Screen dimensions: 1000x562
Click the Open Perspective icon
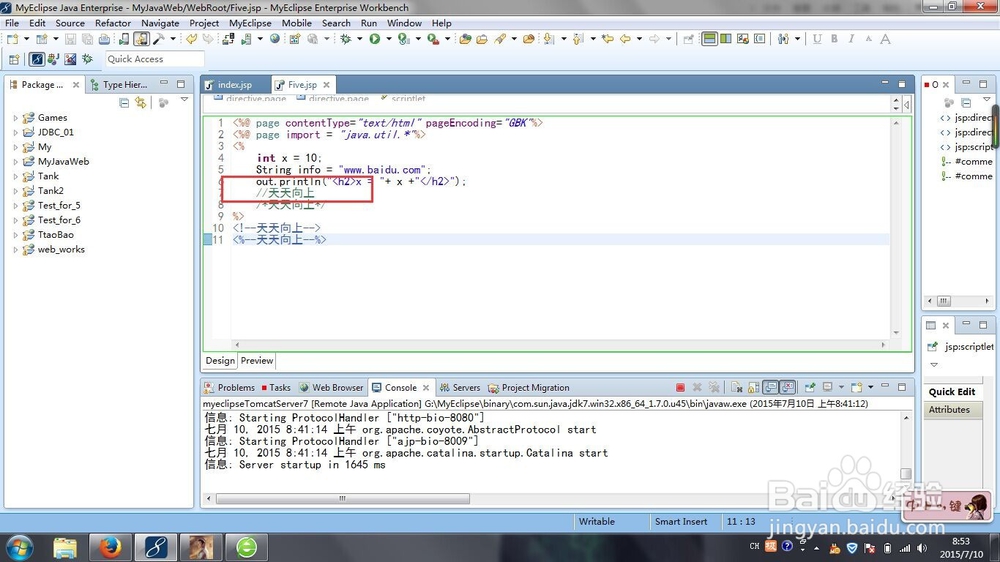[14, 59]
